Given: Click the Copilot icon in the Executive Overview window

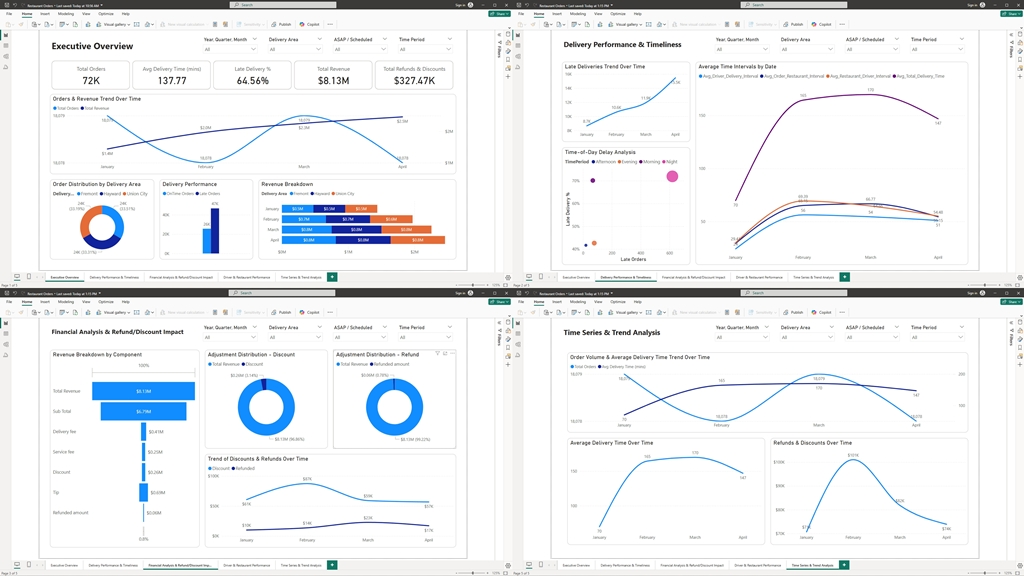Looking at the screenshot, I should (x=311, y=24).
